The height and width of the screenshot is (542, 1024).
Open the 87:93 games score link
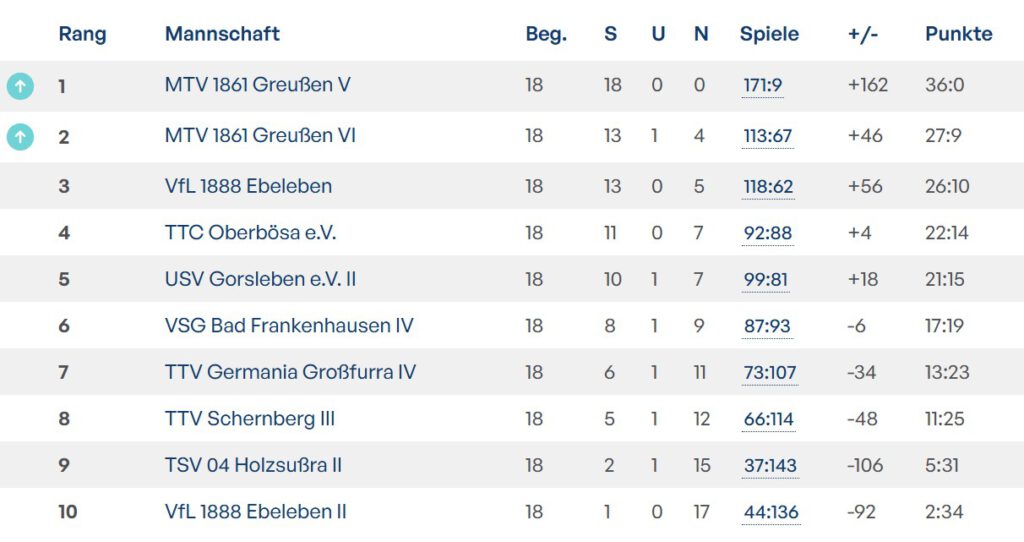[x=767, y=327]
